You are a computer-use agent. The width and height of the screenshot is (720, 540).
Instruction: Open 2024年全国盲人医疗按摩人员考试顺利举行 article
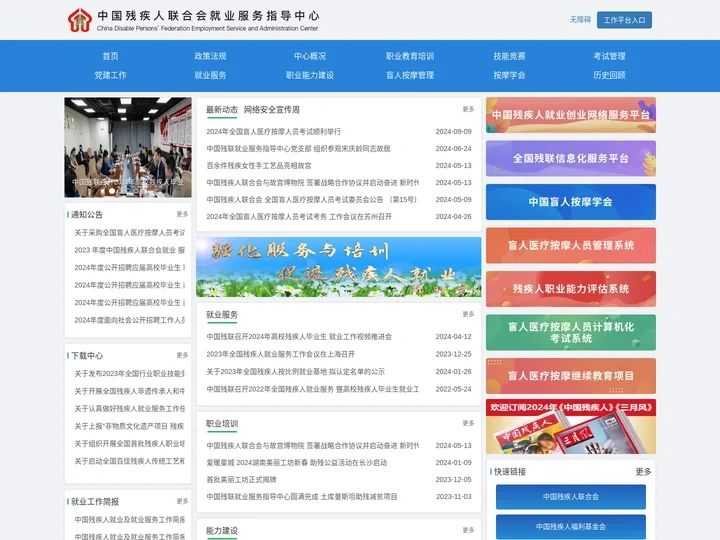(x=274, y=132)
